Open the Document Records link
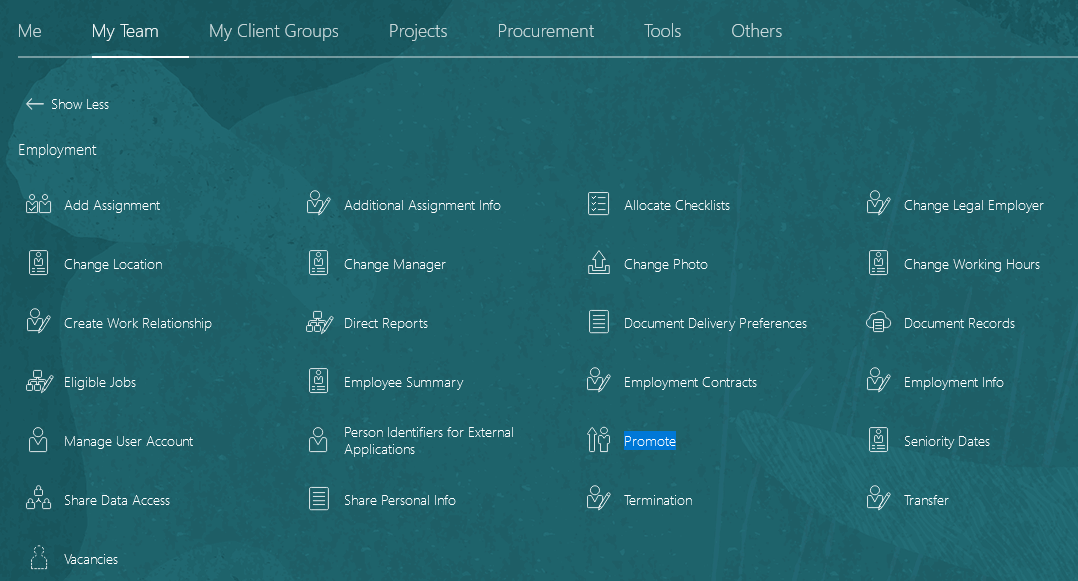The width and height of the screenshot is (1078, 581). coord(959,323)
